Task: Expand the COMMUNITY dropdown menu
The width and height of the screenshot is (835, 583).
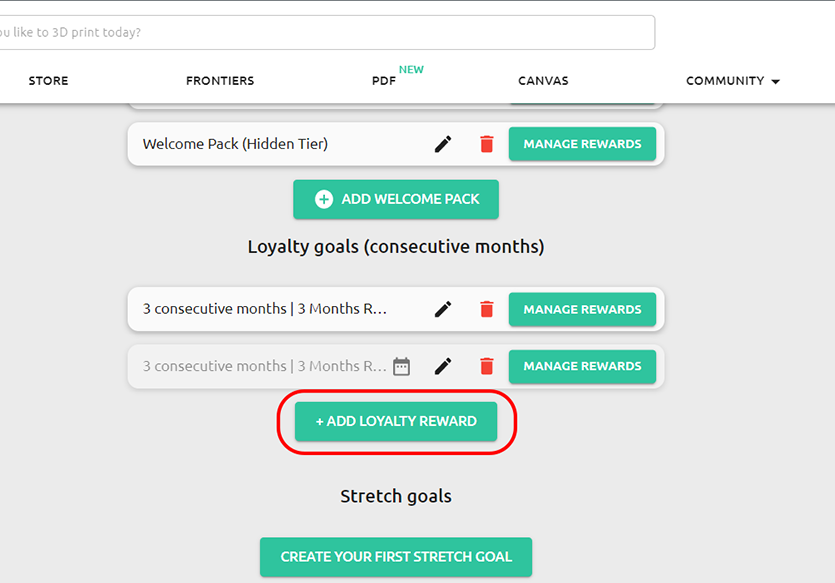Action: pos(732,80)
